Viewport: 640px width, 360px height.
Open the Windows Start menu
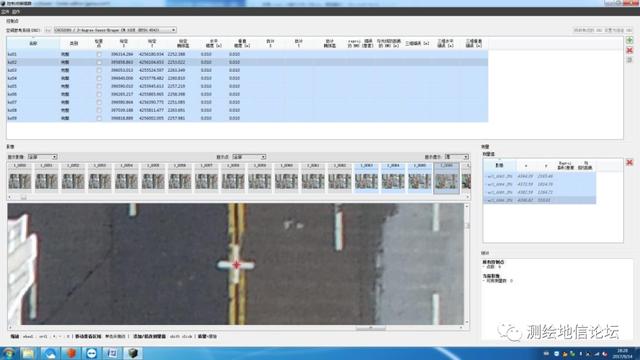[8, 353]
